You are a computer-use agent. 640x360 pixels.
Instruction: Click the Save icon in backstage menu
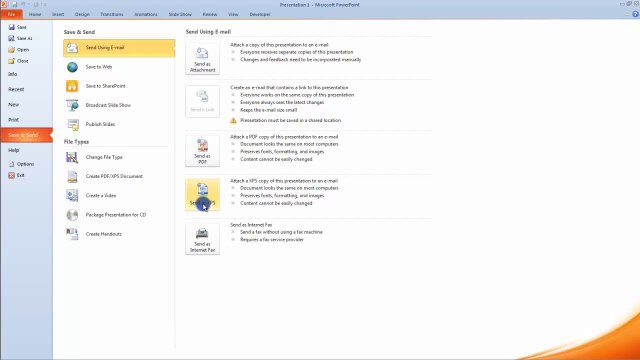pos(11,27)
